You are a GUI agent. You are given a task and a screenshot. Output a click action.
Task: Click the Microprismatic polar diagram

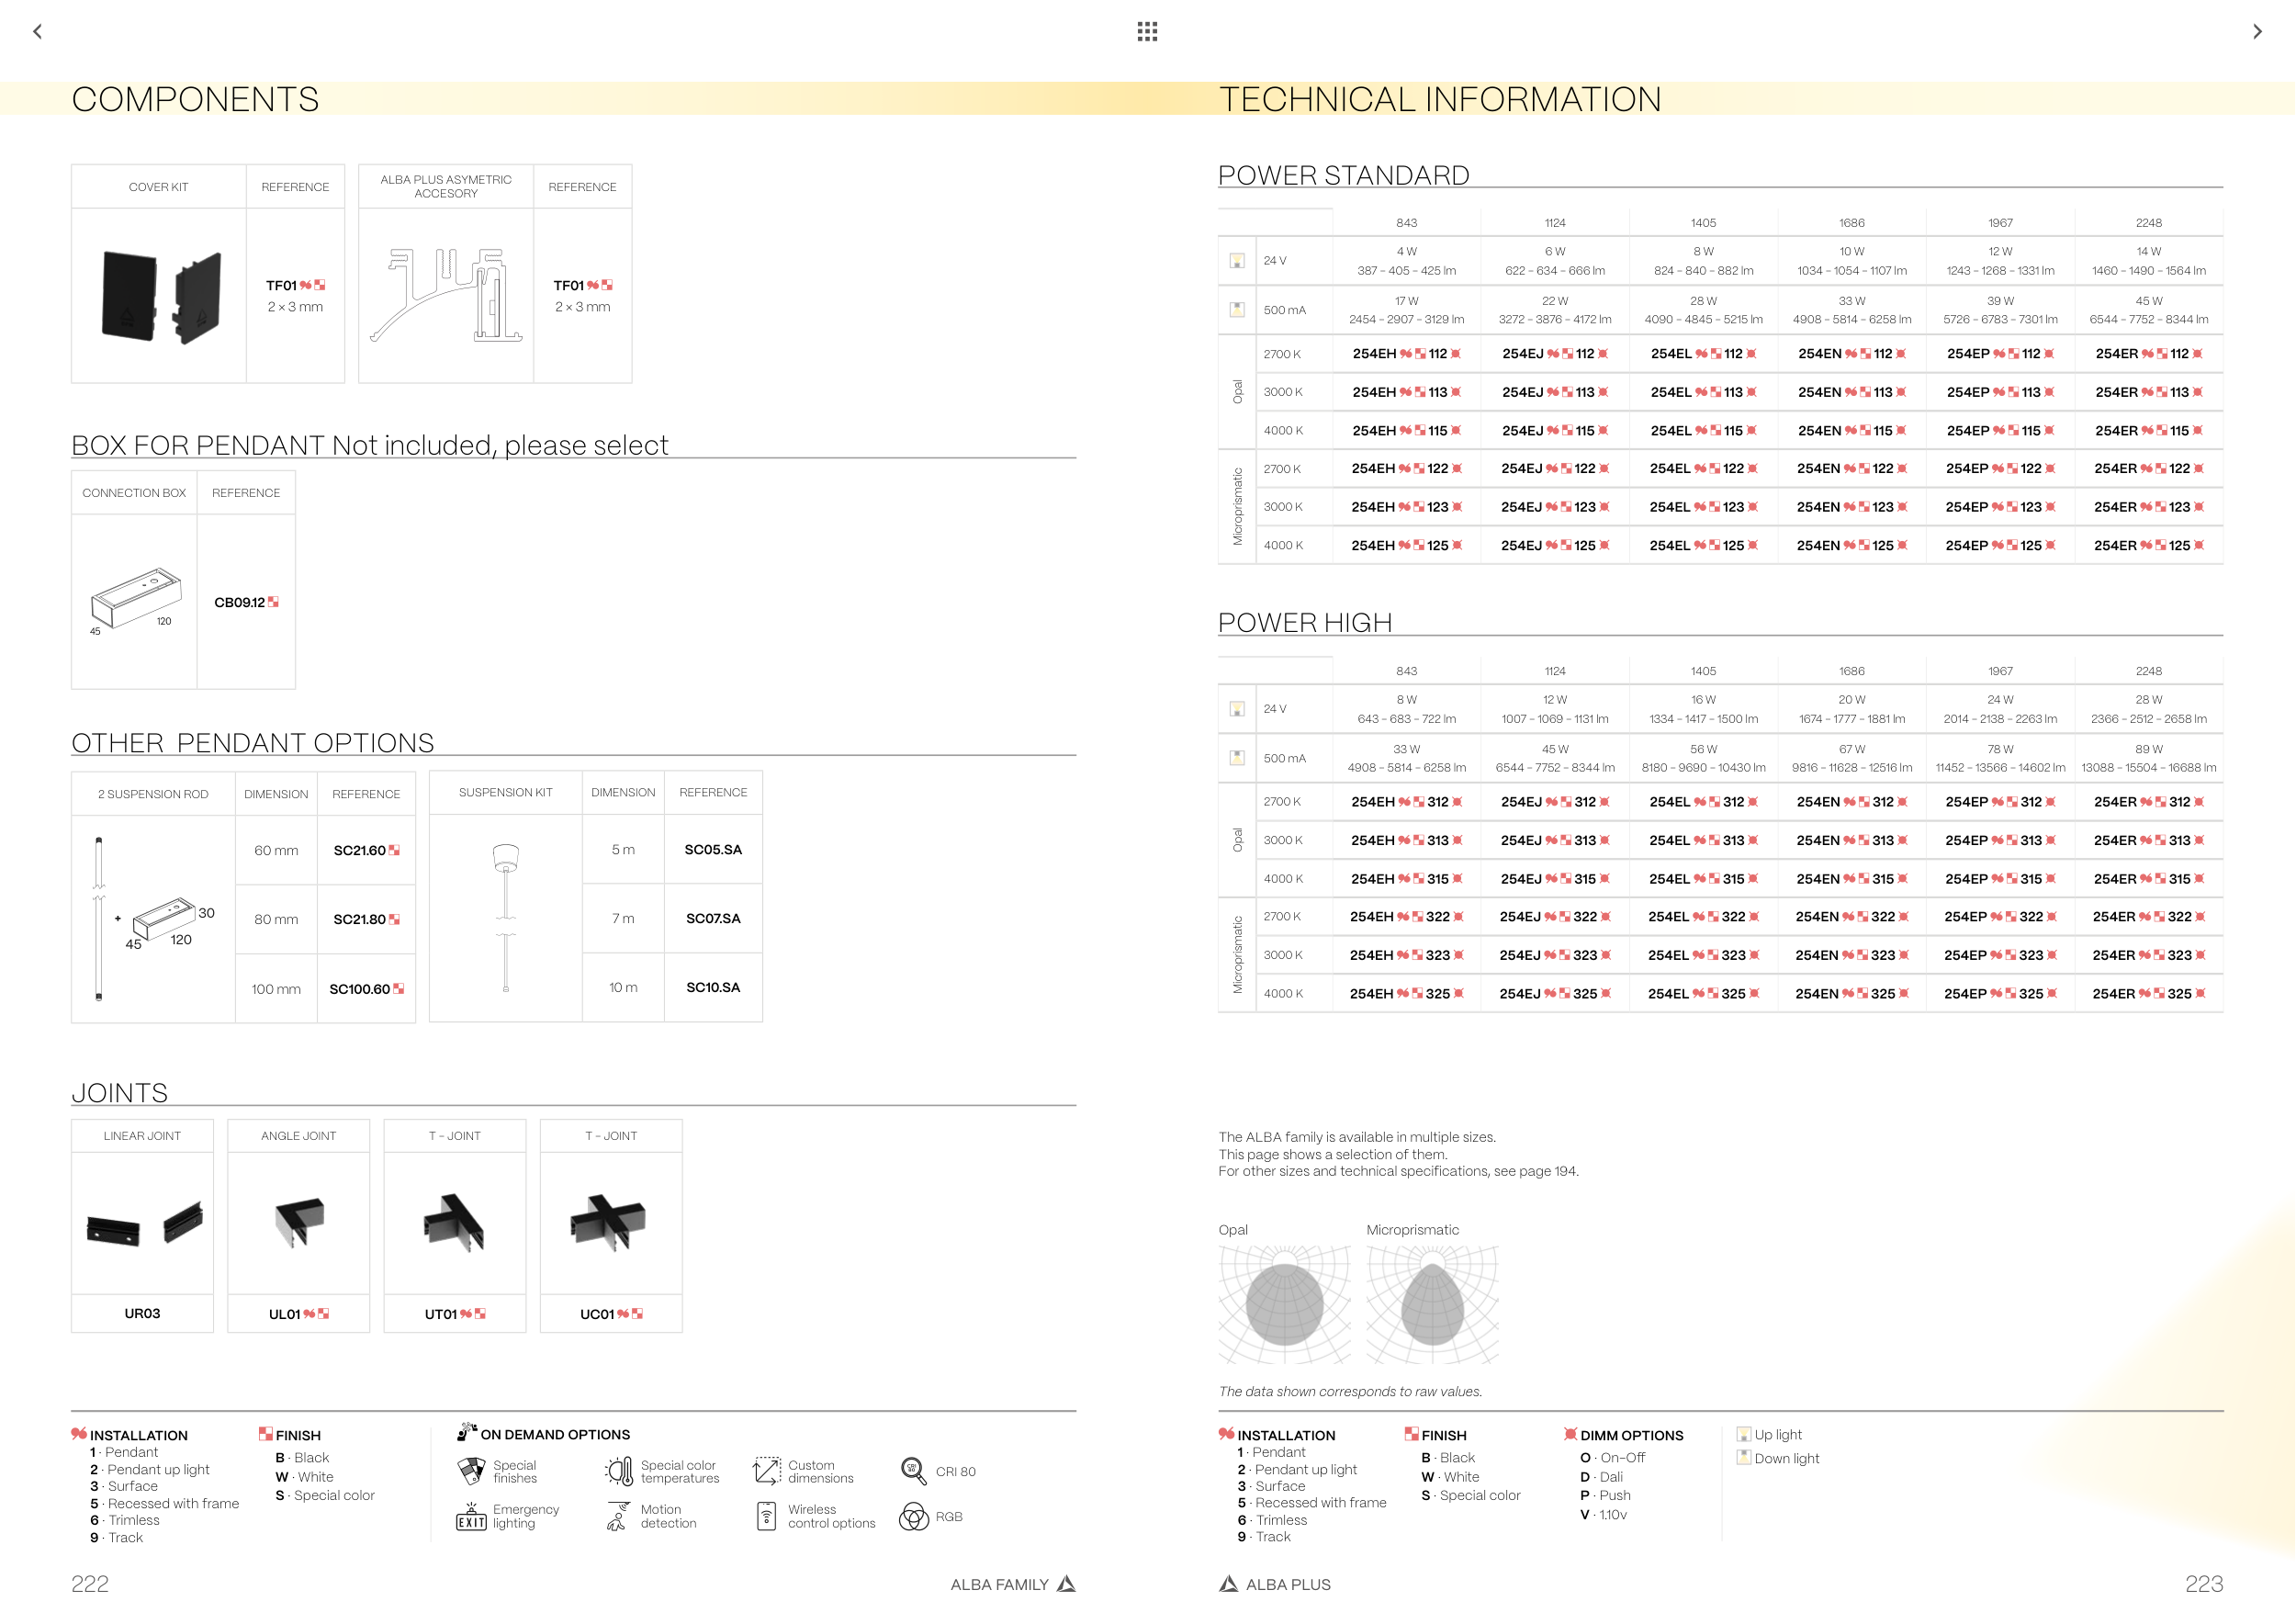tap(1432, 1304)
